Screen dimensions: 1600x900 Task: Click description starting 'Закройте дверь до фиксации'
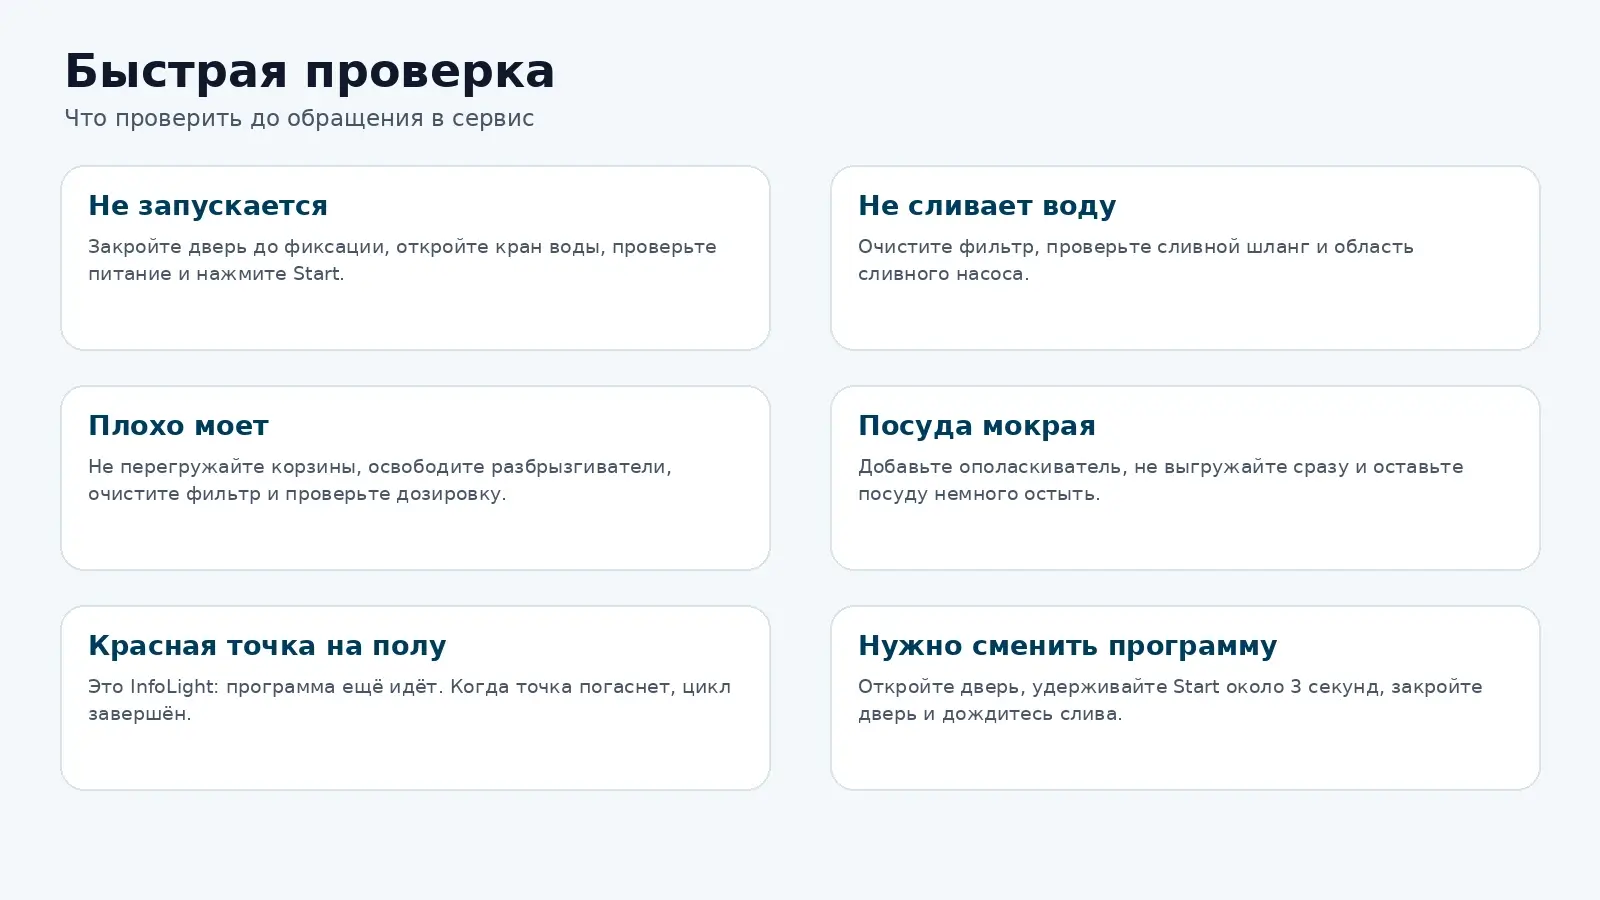click(x=402, y=260)
